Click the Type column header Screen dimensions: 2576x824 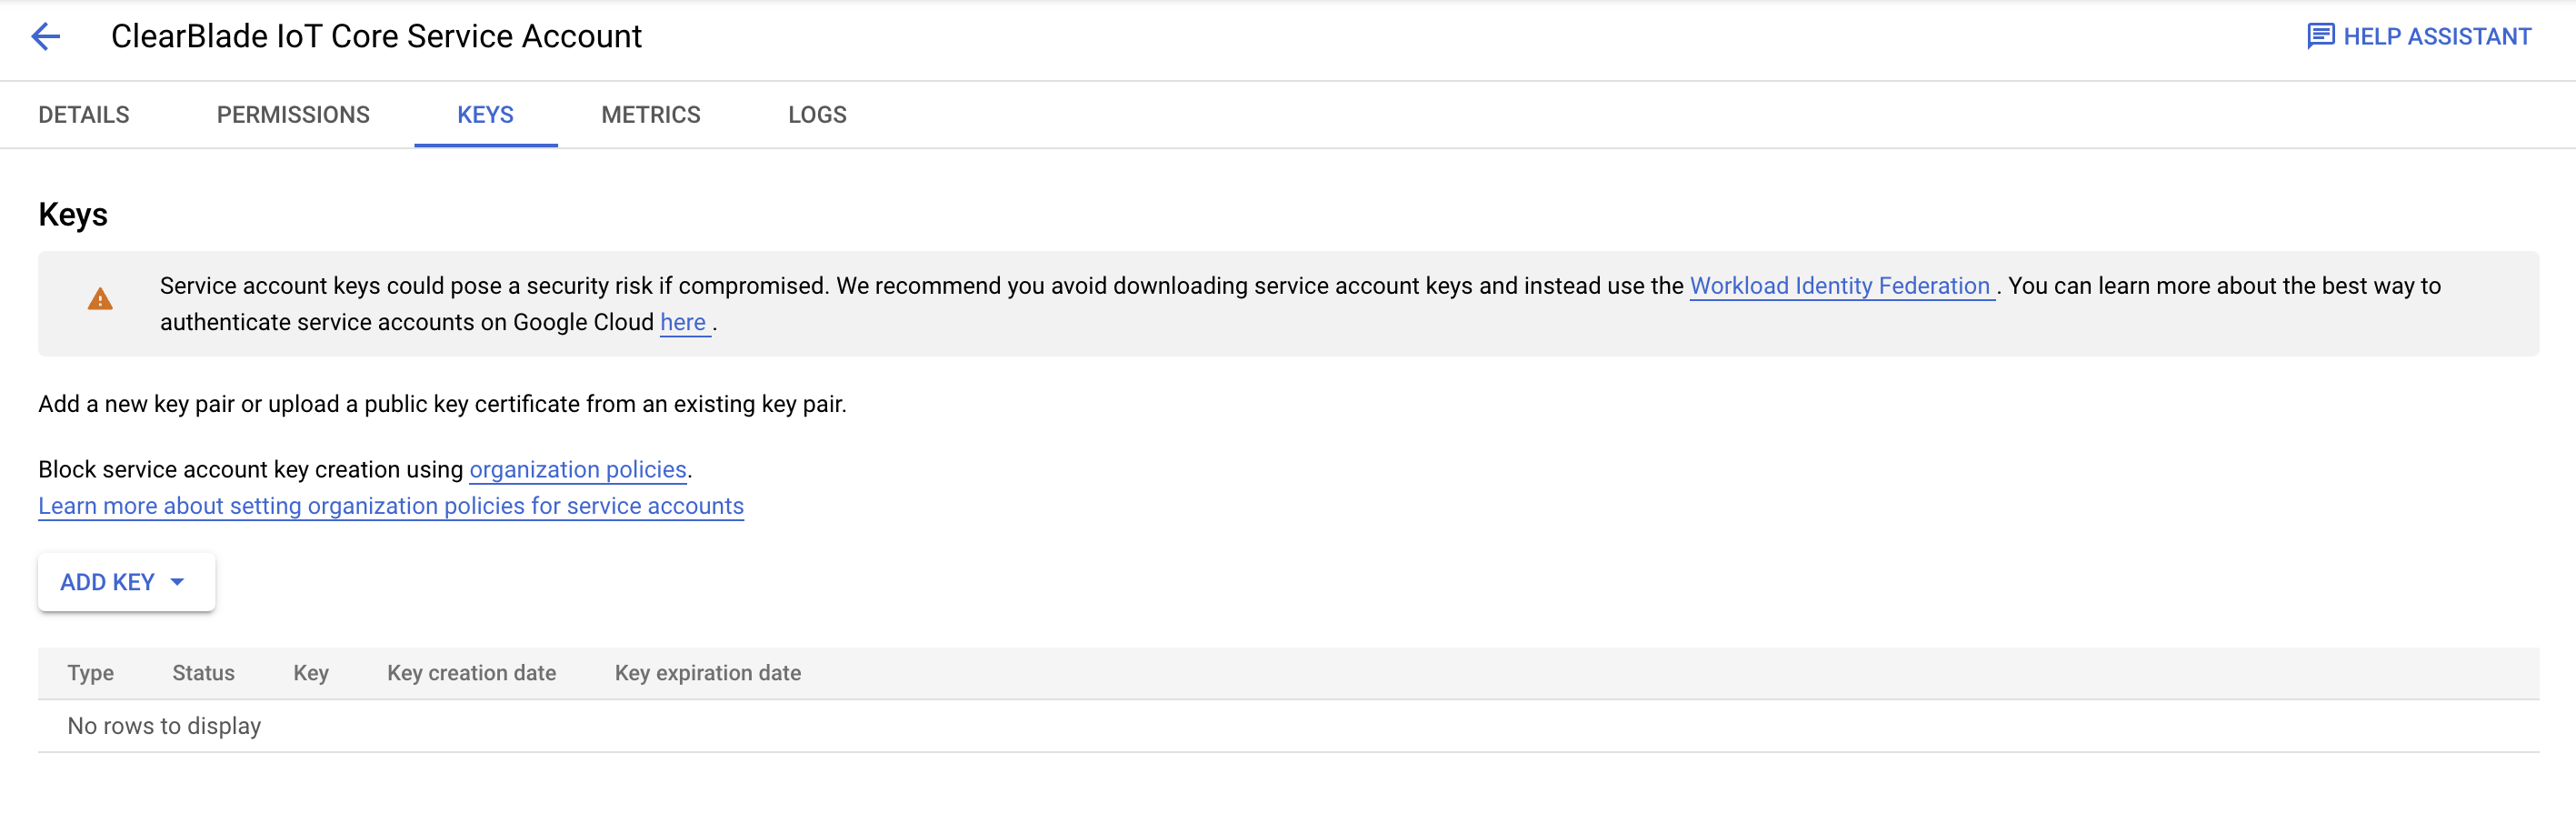tap(91, 673)
